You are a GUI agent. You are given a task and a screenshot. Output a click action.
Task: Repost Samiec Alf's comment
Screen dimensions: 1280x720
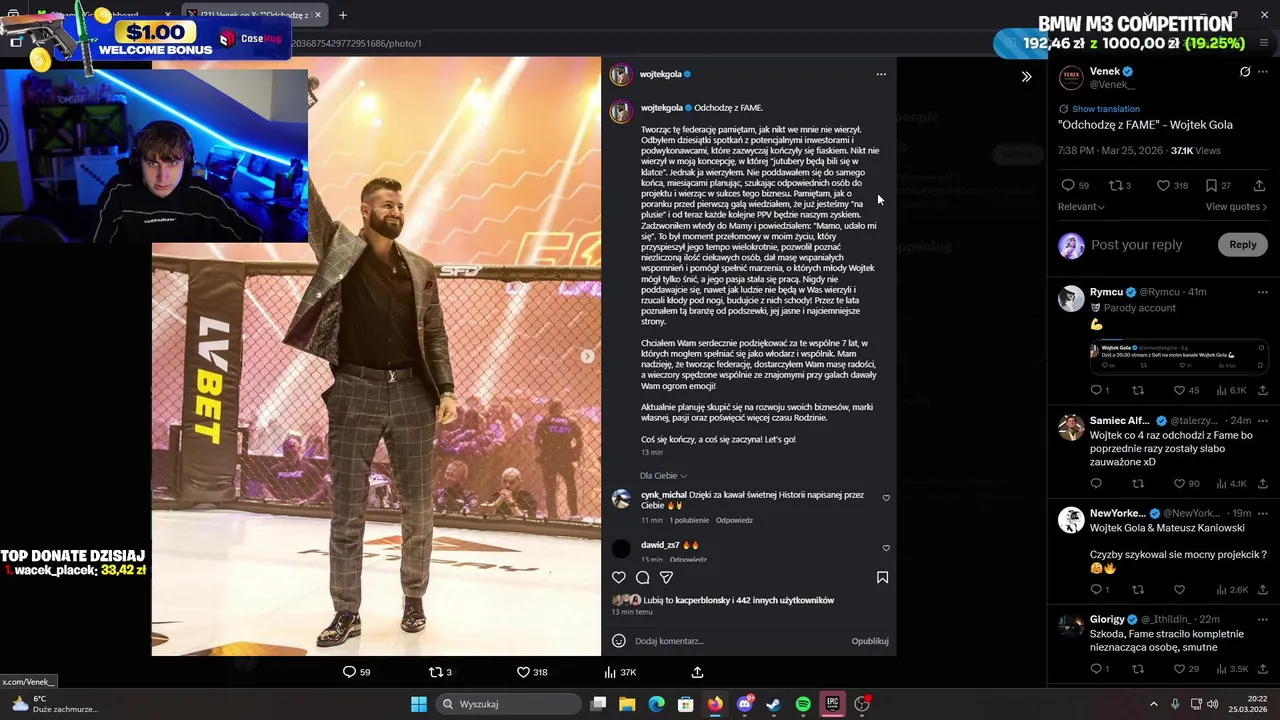(x=1137, y=484)
